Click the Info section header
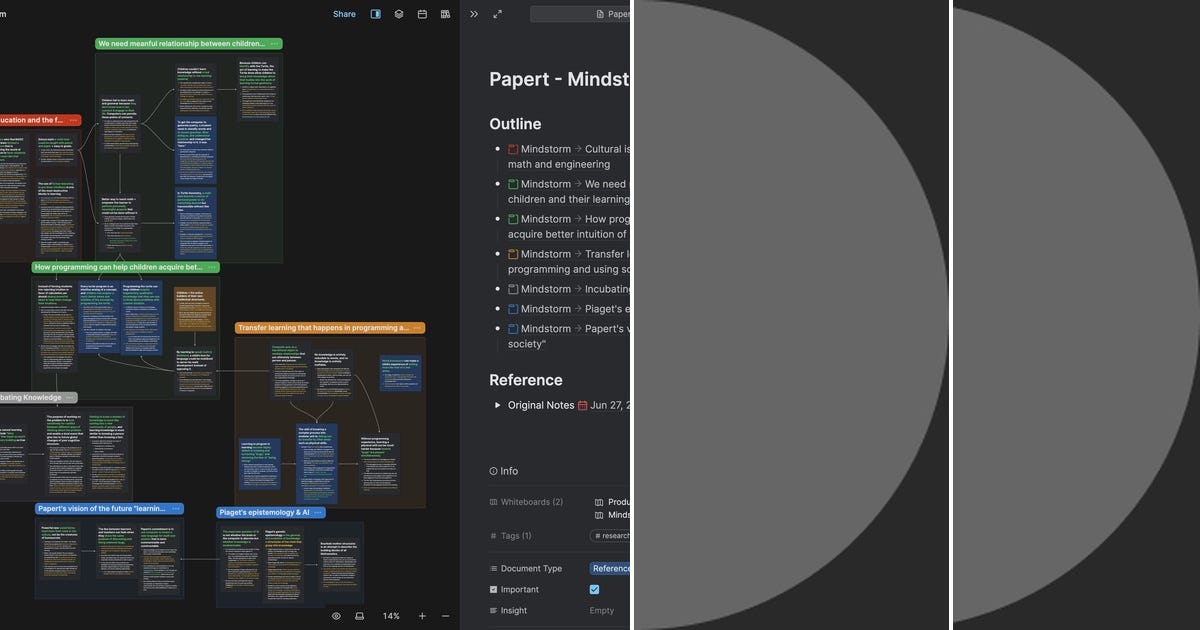 tap(504, 471)
